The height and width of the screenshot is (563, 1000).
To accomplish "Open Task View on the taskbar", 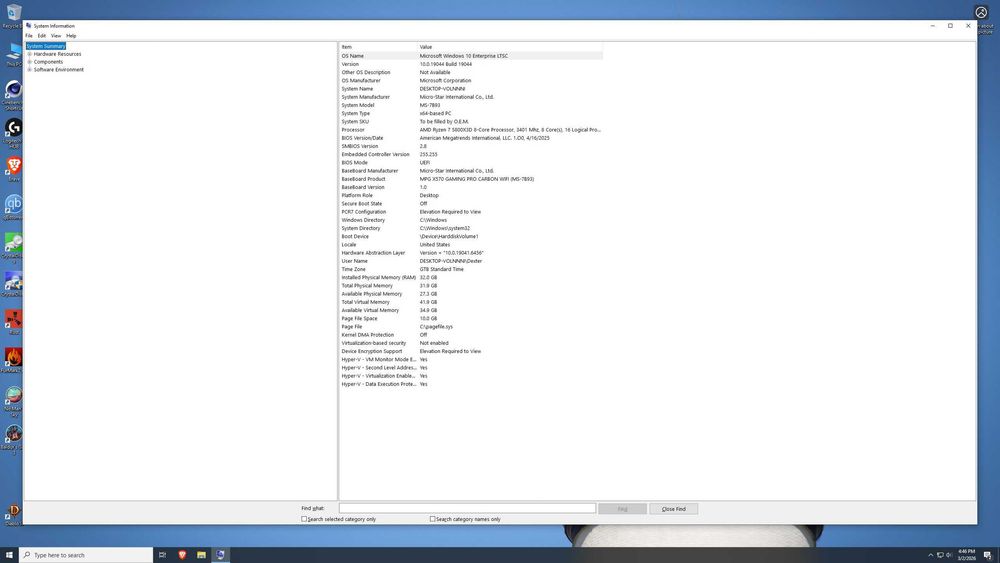I will [162, 555].
